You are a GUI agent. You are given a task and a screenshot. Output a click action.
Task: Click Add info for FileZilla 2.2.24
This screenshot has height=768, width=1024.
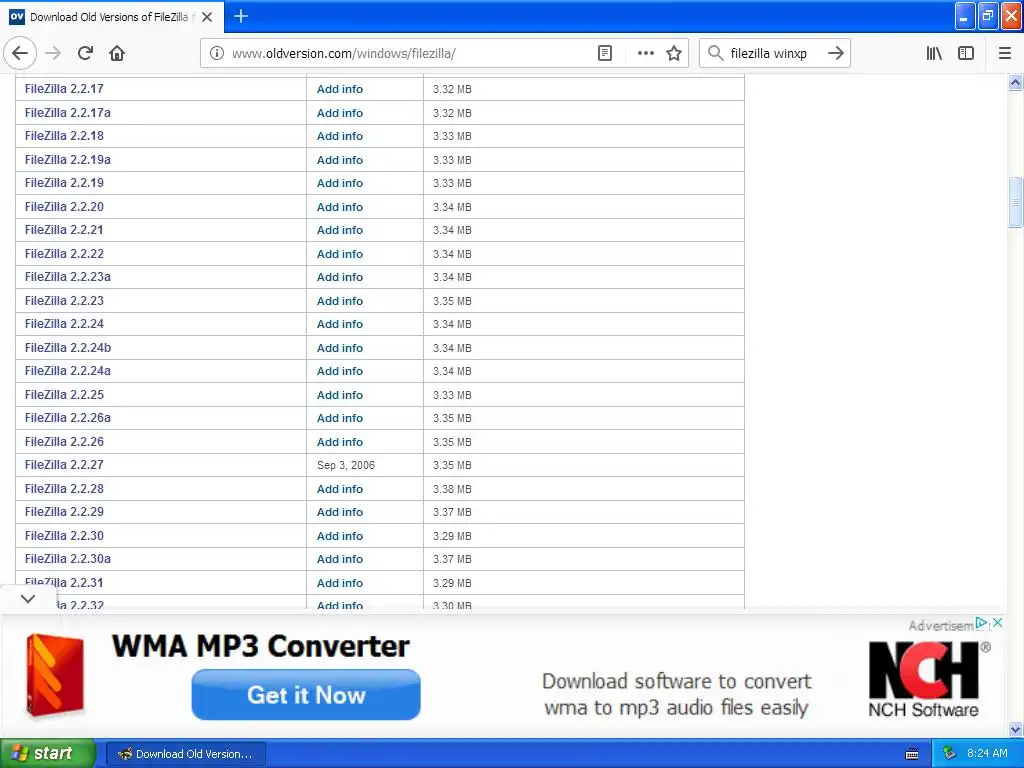(x=340, y=324)
